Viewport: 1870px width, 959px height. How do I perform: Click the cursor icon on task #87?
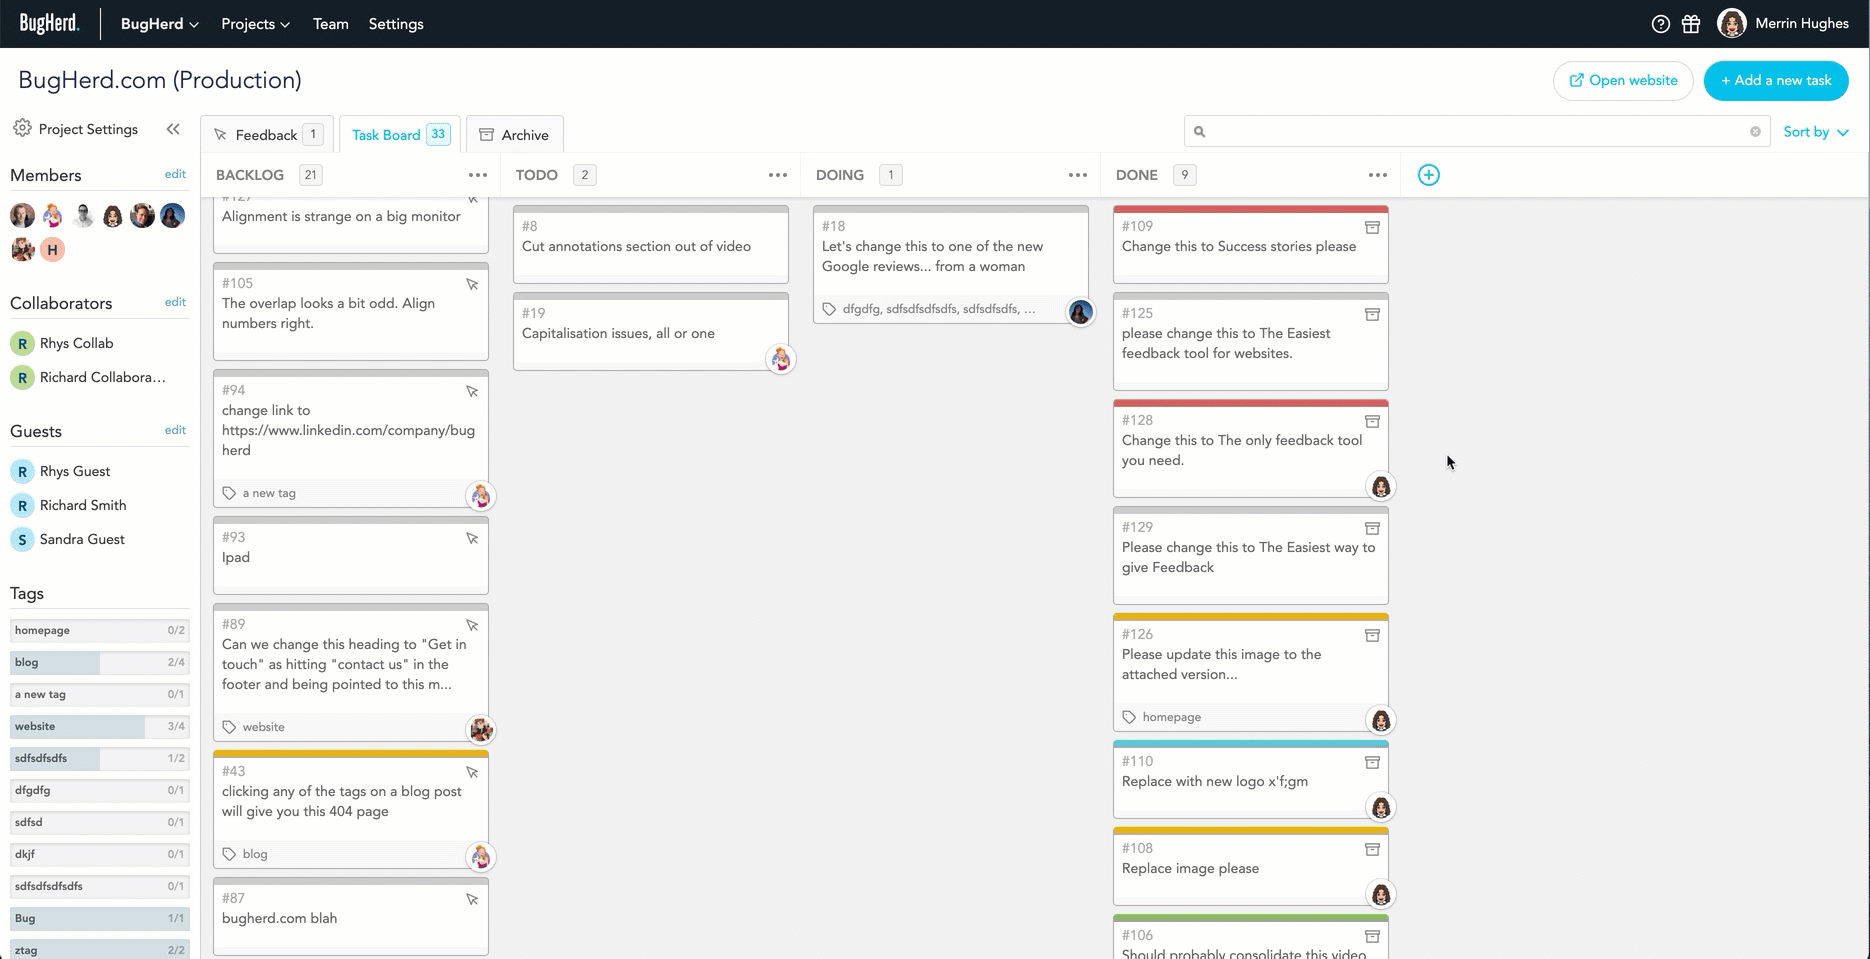[x=472, y=900]
